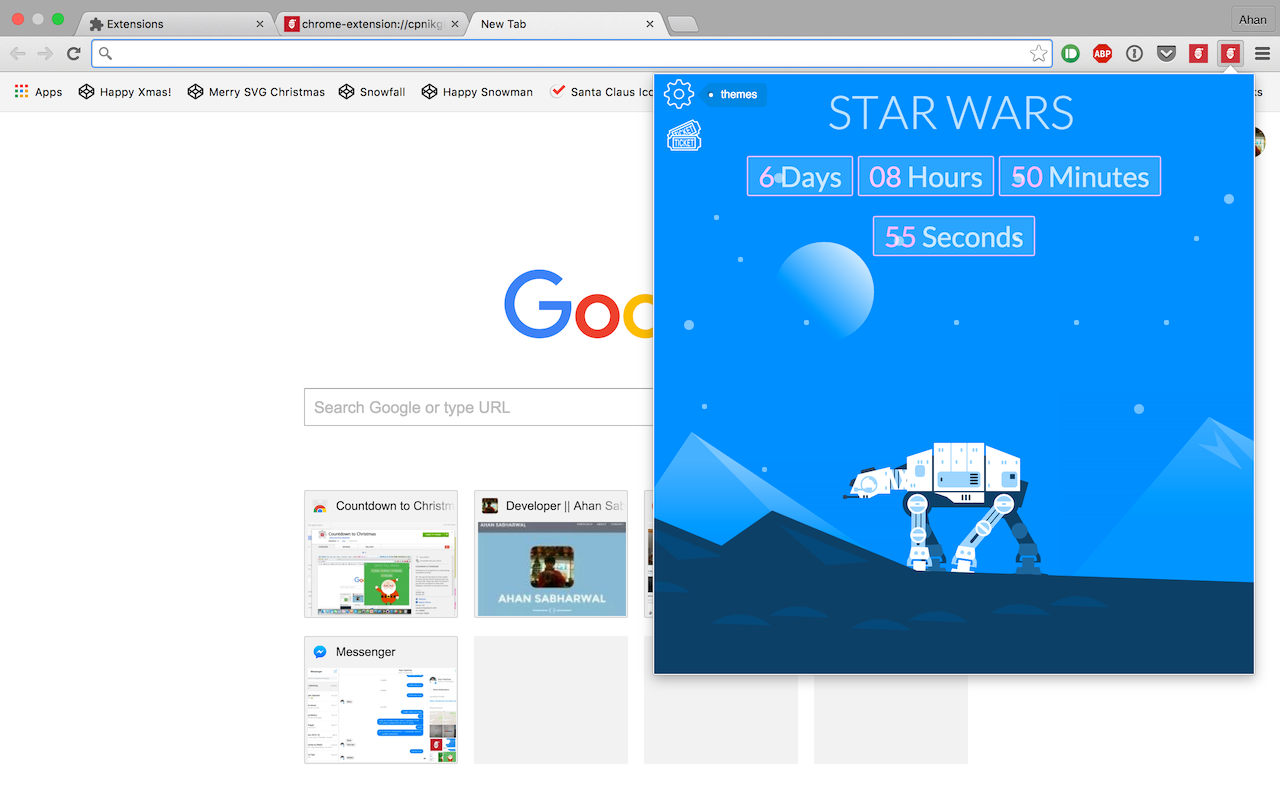The image size is (1280, 800).
Task: Close the New Tab tab
Action: point(650,23)
